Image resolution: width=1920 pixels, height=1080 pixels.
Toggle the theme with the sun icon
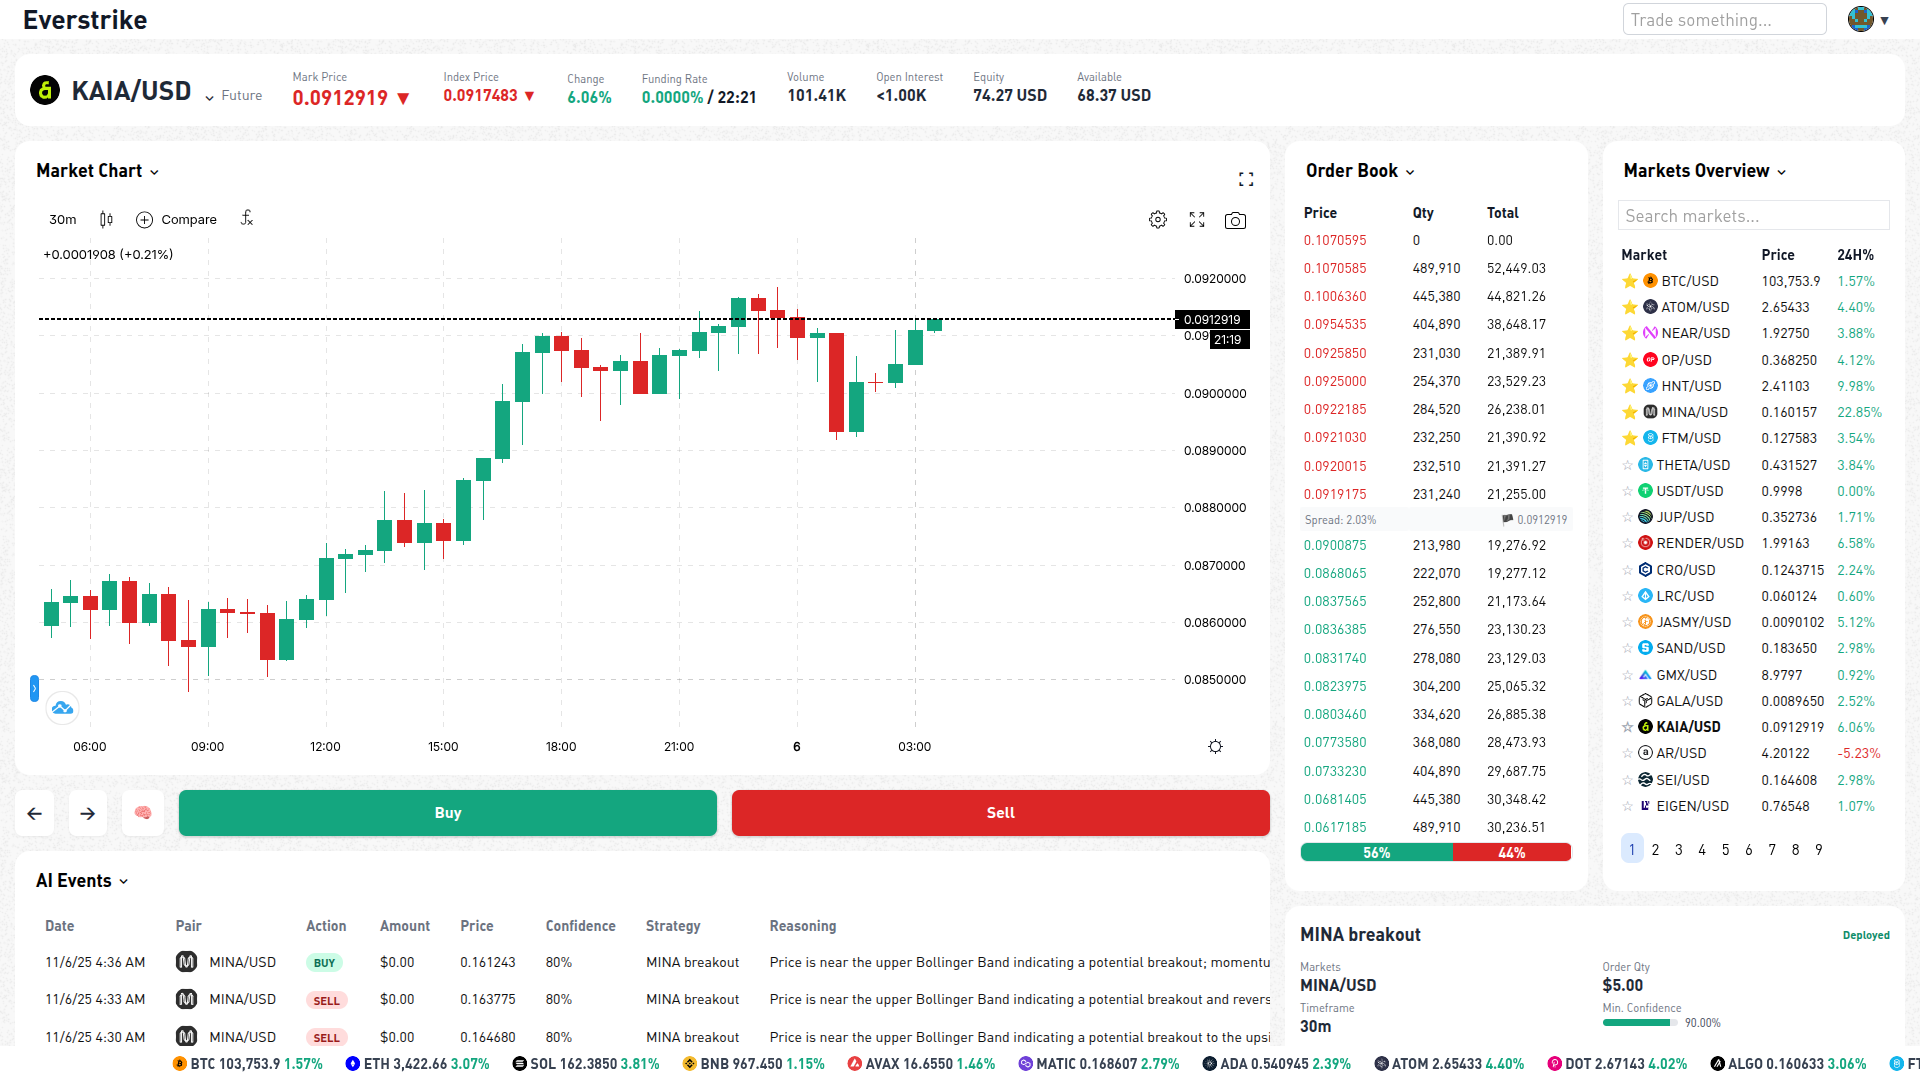point(1214,746)
